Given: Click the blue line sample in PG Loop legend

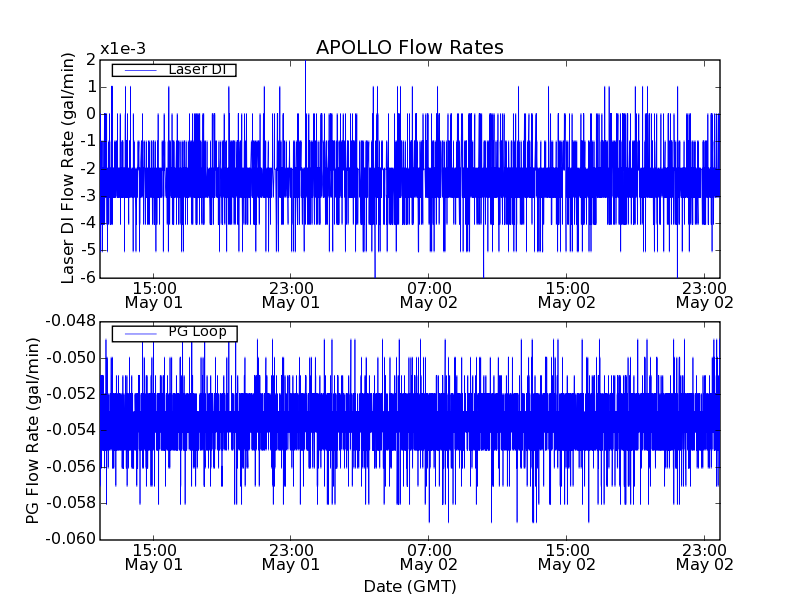Looking at the screenshot, I should 138,333.
